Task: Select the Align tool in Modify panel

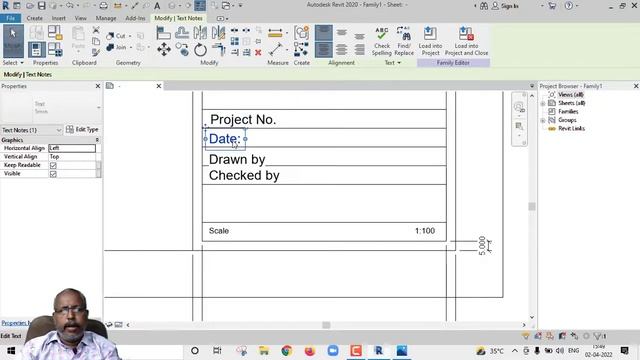Action: [x=163, y=33]
